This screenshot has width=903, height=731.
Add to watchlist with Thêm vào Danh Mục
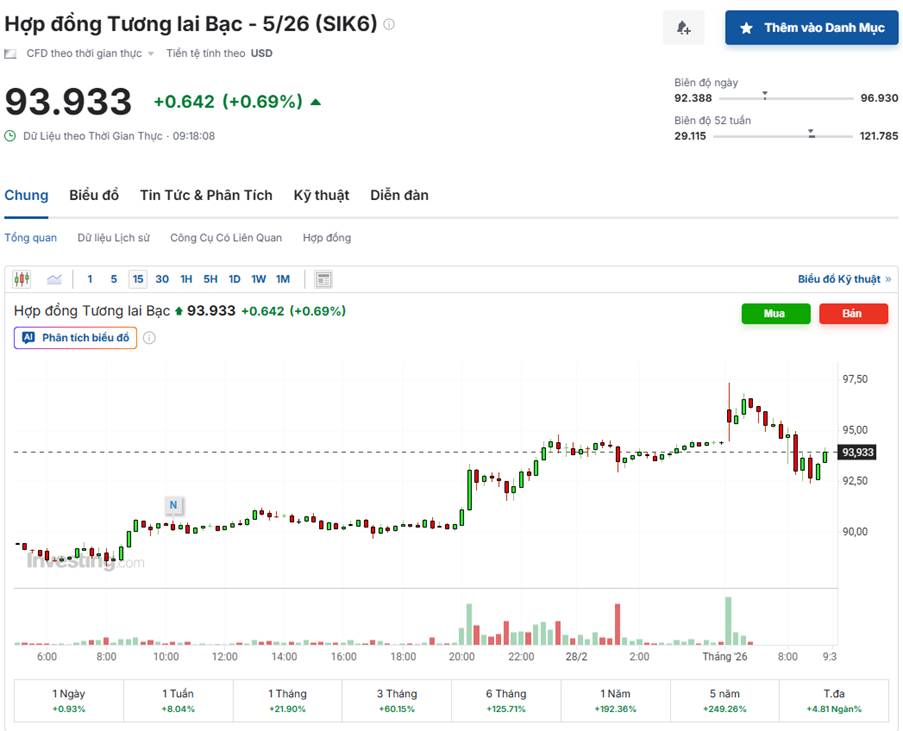point(811,28)
